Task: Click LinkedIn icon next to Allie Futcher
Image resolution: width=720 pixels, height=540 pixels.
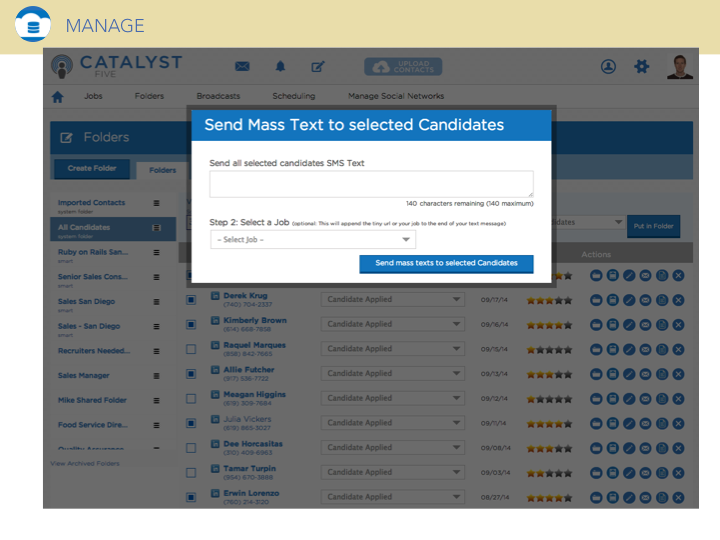Action: [215, 370]
